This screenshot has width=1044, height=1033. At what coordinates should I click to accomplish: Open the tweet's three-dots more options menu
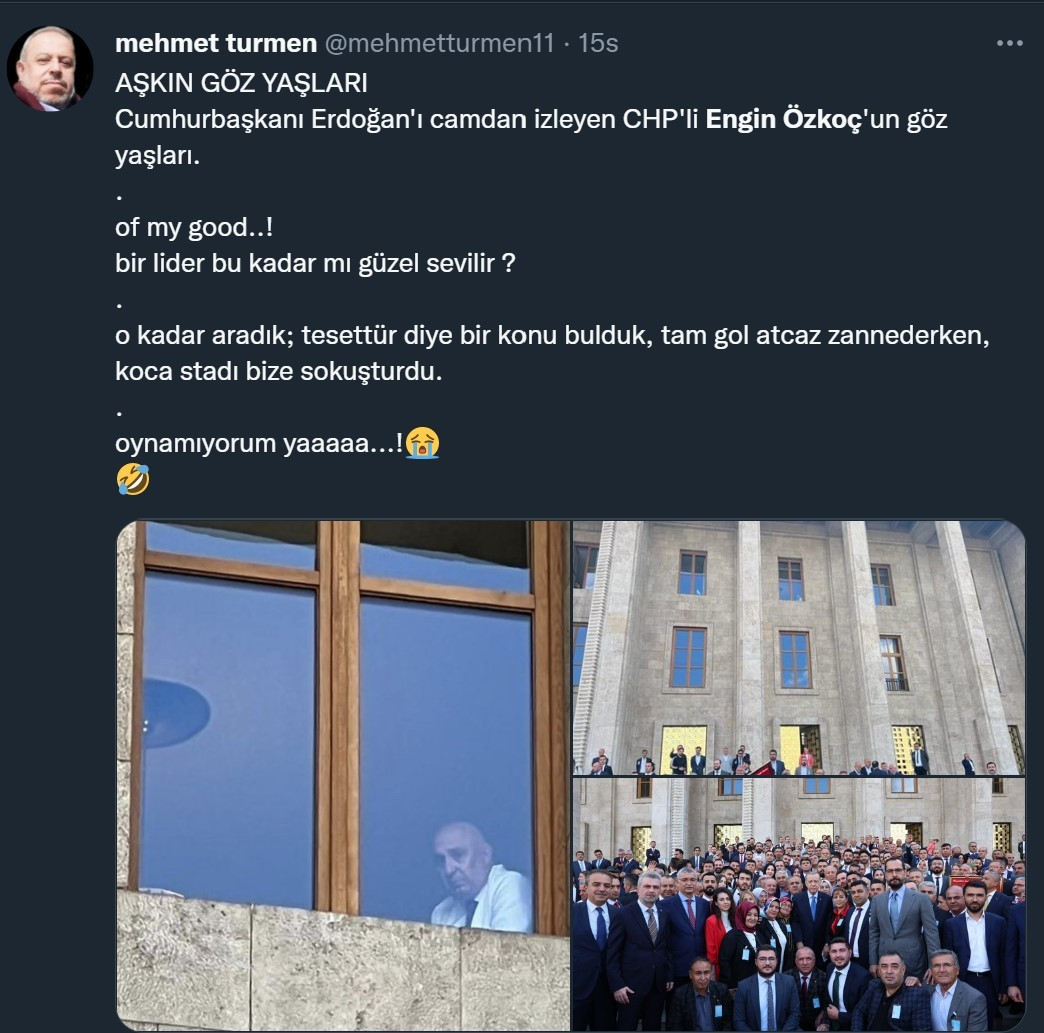point(1009,43)
